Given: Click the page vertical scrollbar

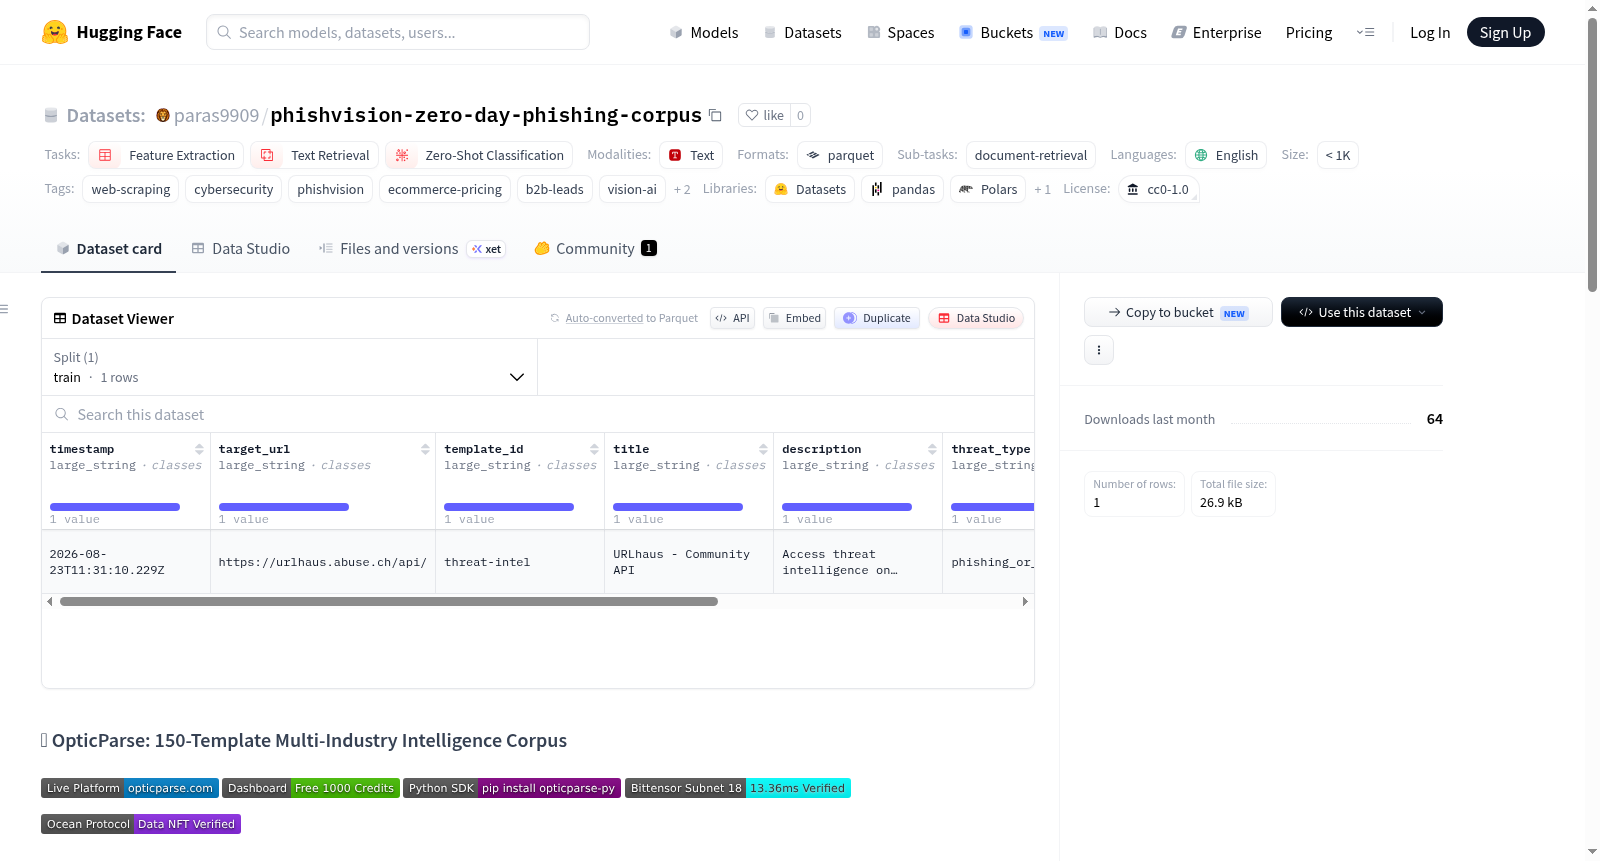Looking at the screenshot, I should (1593, 155).
